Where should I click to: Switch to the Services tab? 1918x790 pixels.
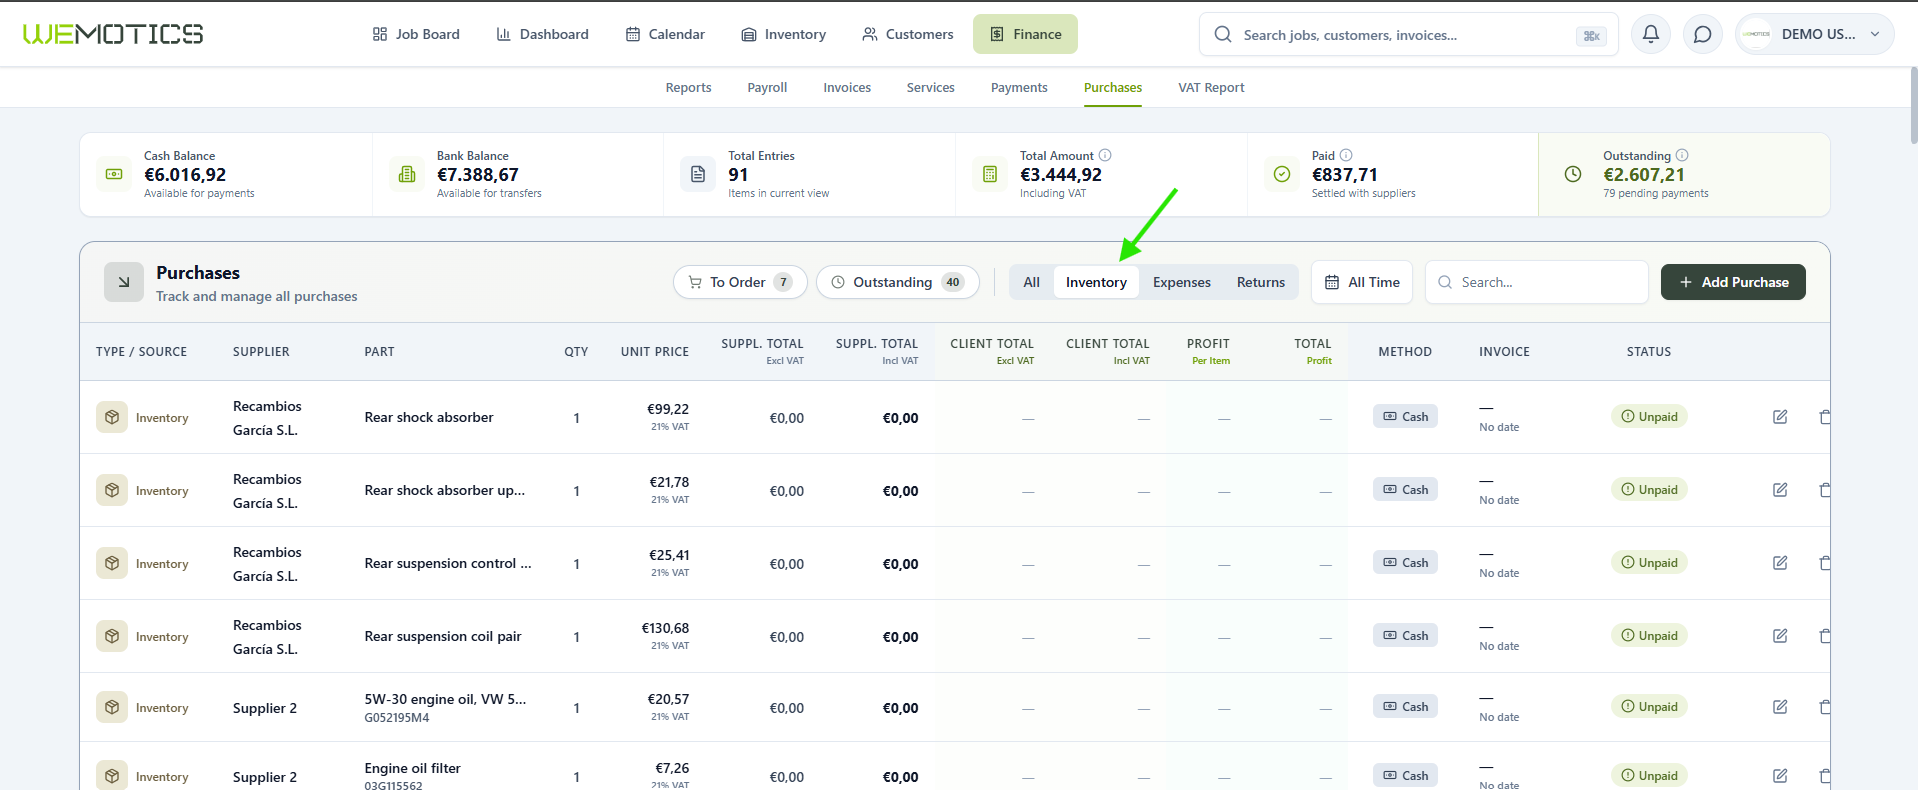coord(930,88)
